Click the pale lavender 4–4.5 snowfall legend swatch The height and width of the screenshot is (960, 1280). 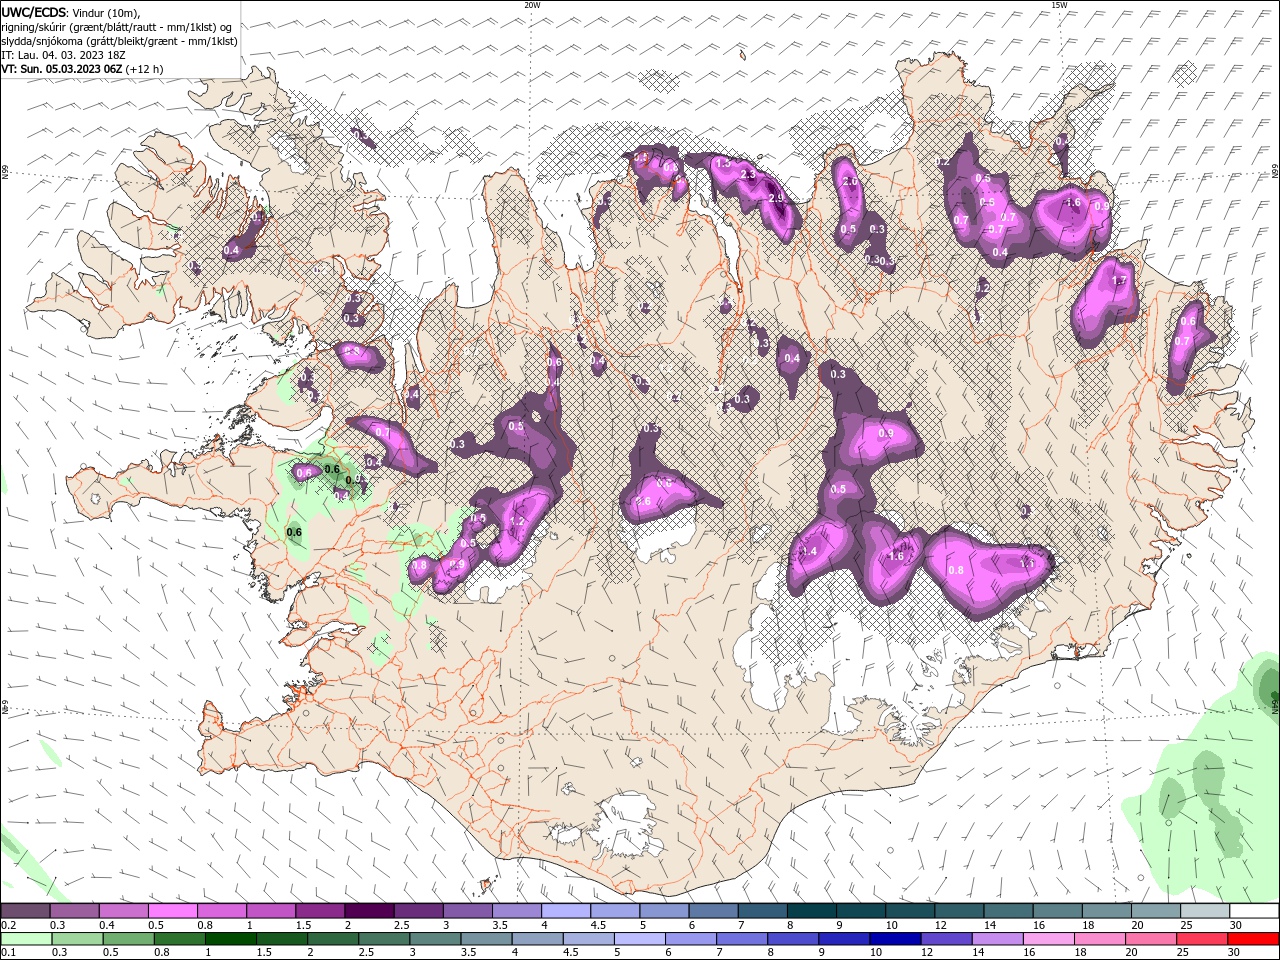[x=566, y=911]
